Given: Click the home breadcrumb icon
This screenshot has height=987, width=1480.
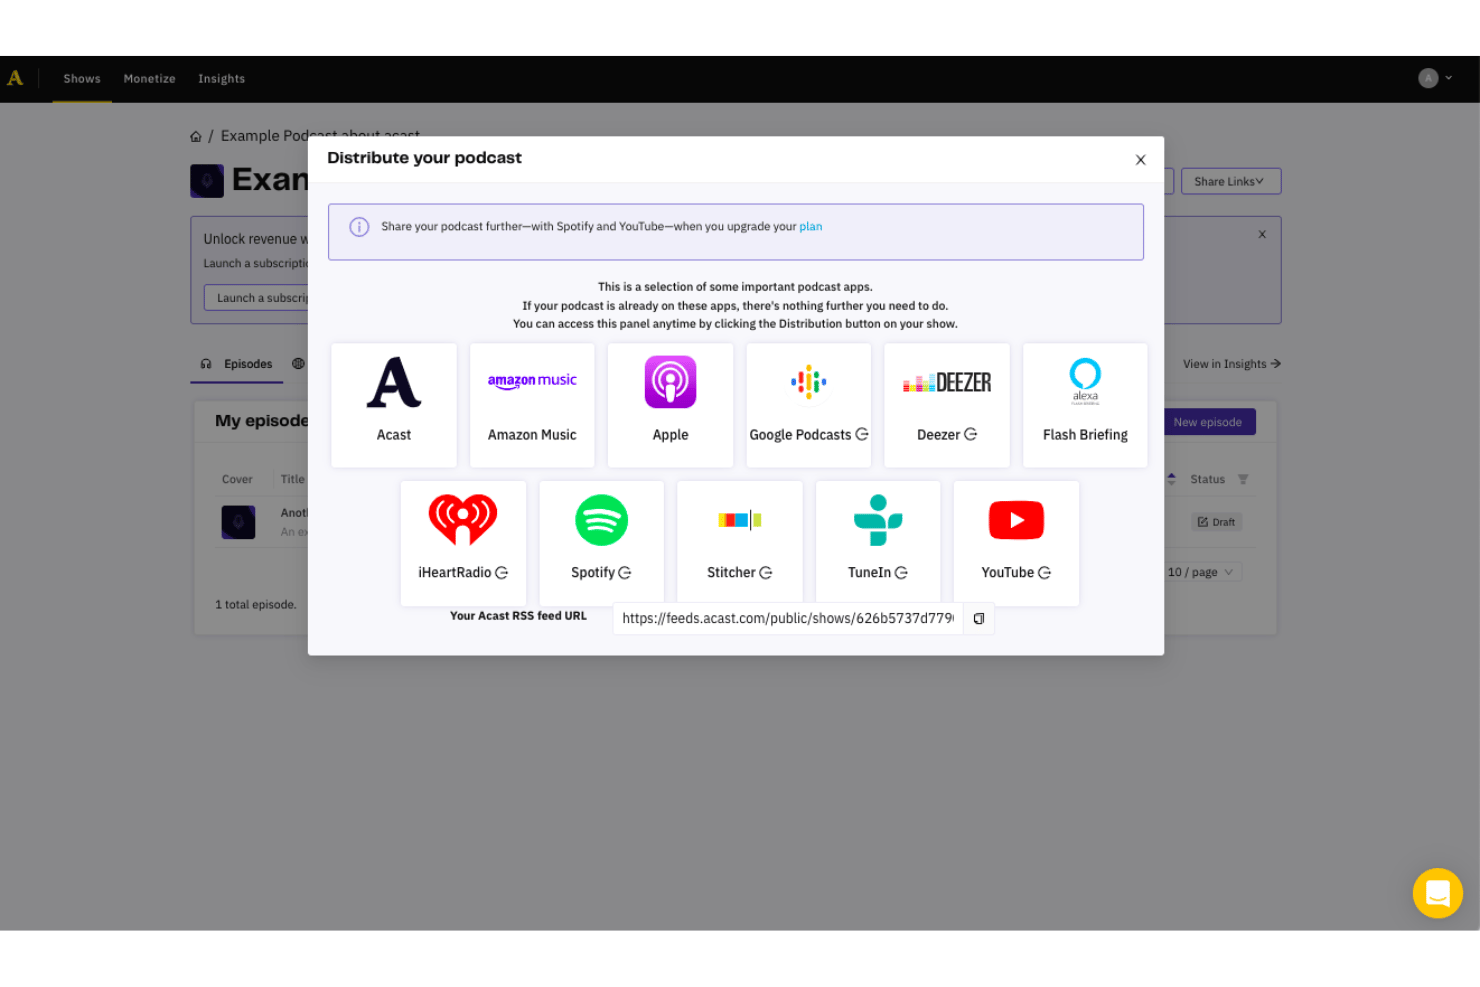Looking at the screenshot, I should click(196, 137).
